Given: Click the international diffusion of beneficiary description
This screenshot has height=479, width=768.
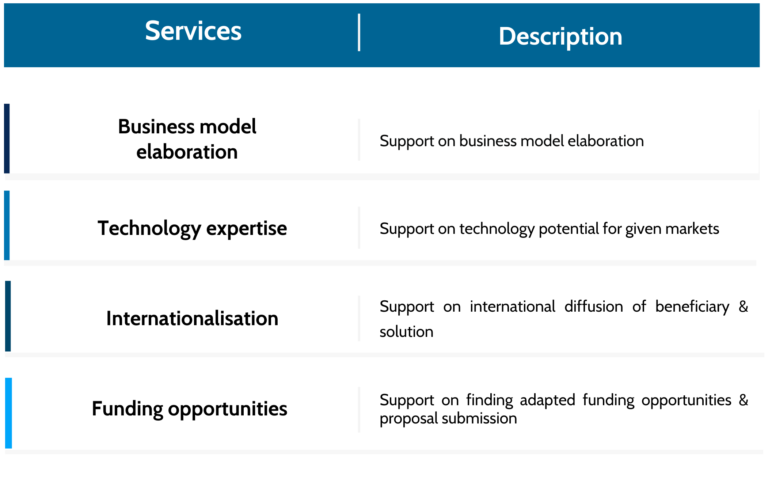Looking at the screenshot, I should pos(564,319).
